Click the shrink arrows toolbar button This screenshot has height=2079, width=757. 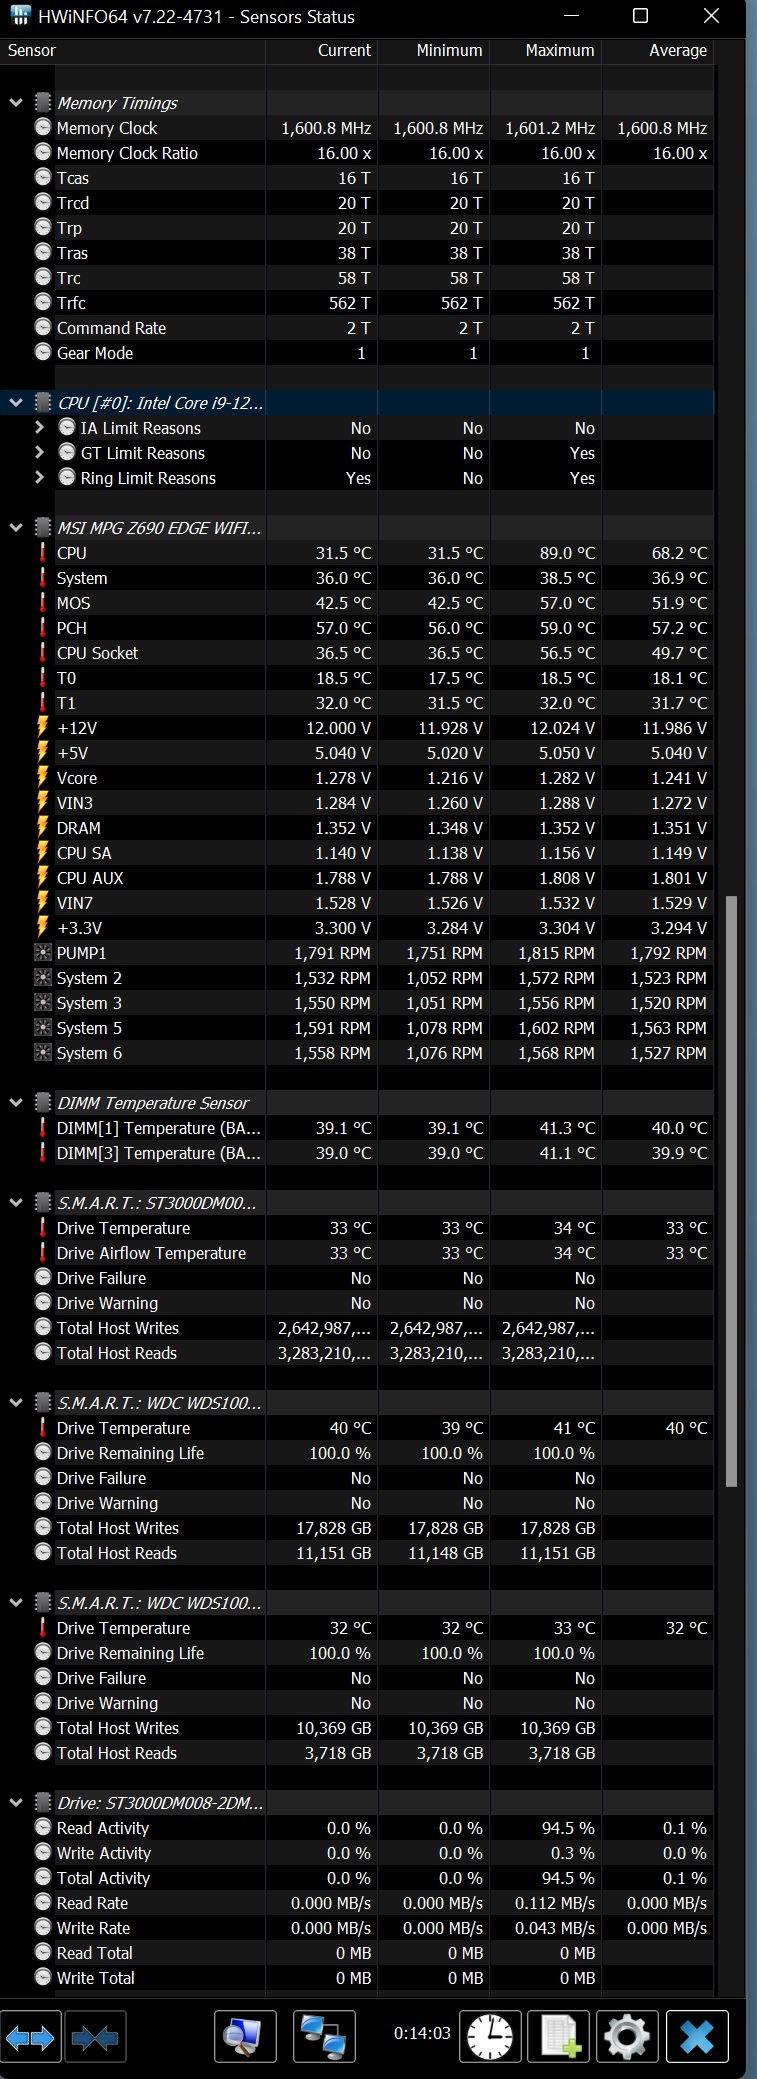pos(96,2036)
